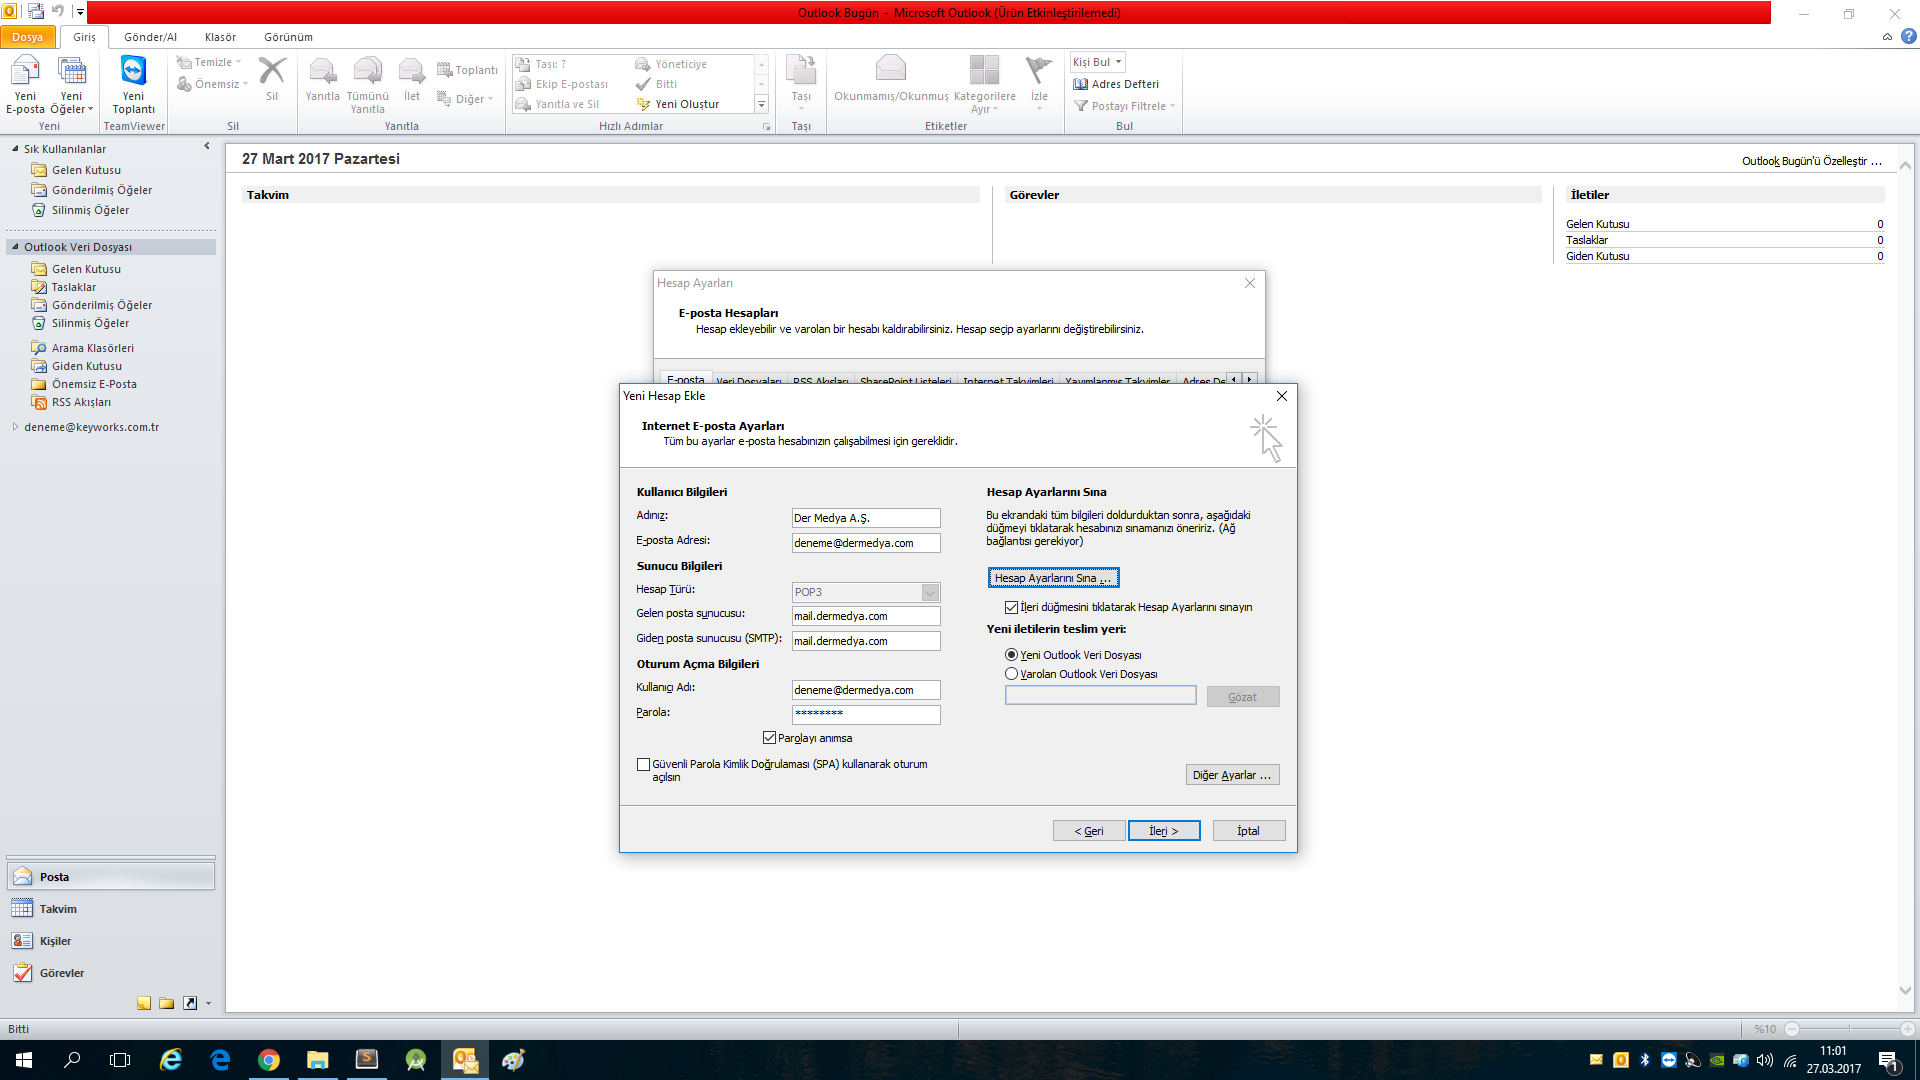Expand Kişi Bul search dropdown
This screenshot has height=1080, width=1920.
pos(1118,62)
